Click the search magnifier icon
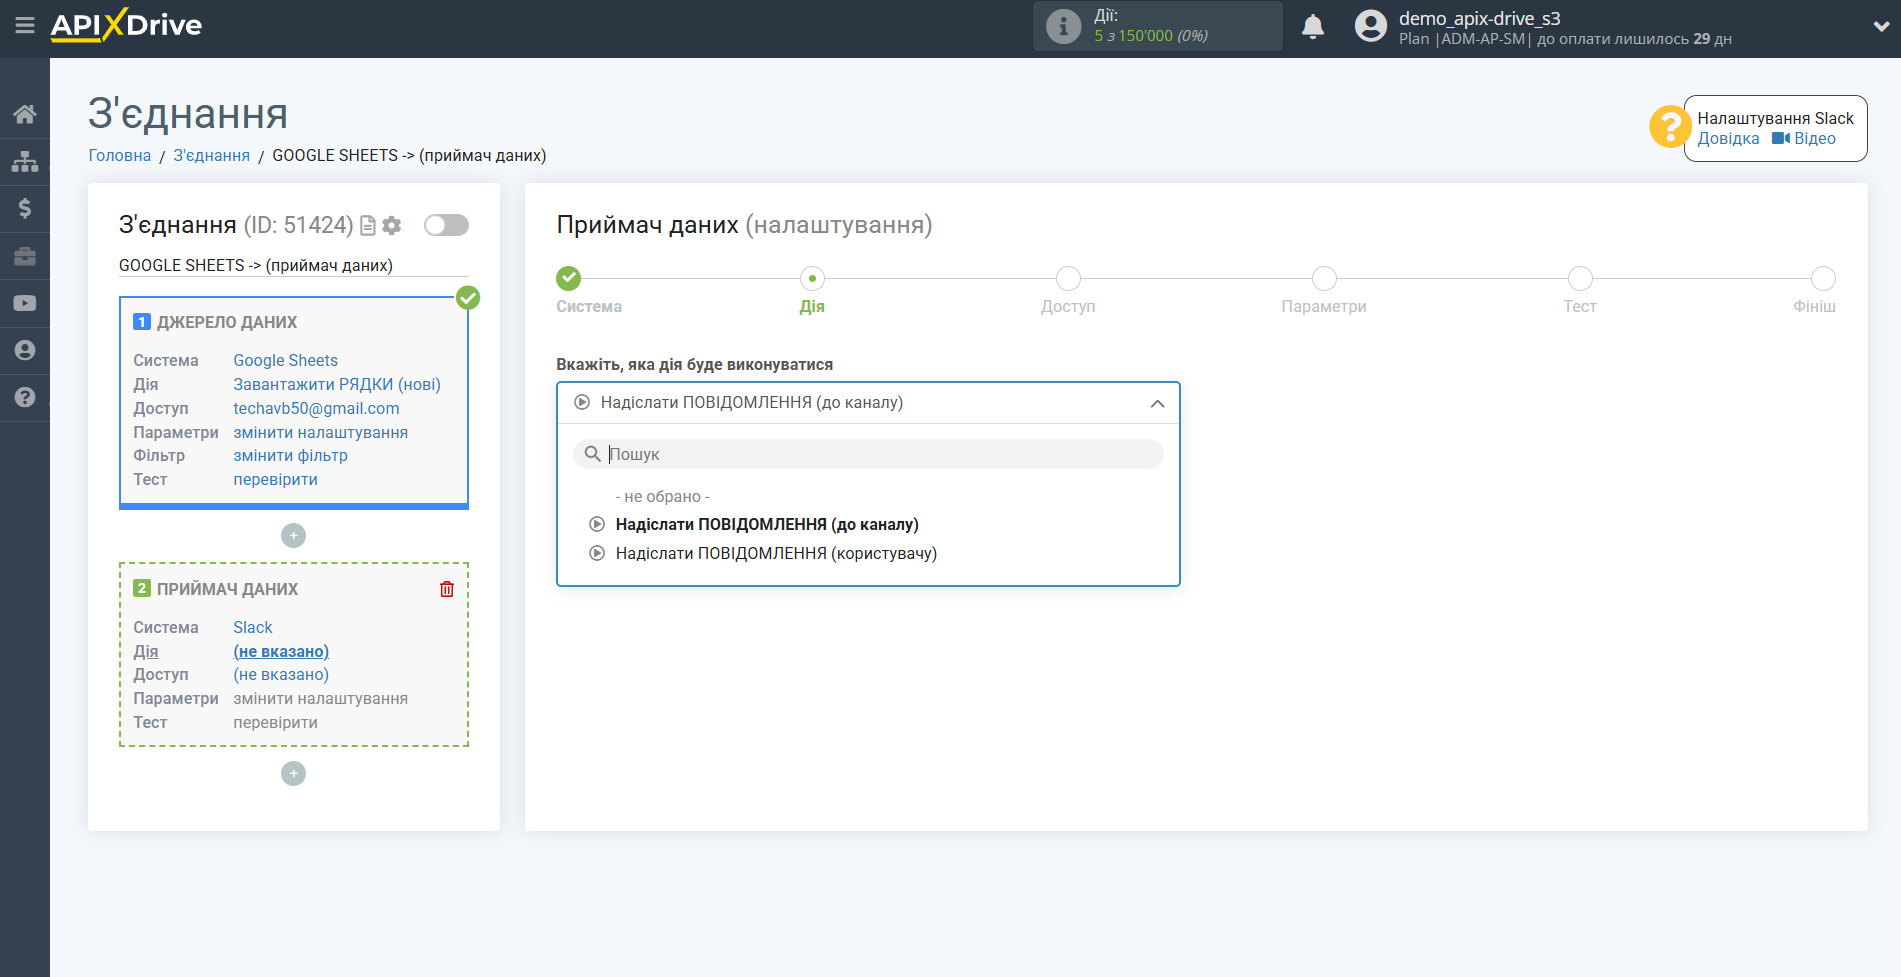 592,454
